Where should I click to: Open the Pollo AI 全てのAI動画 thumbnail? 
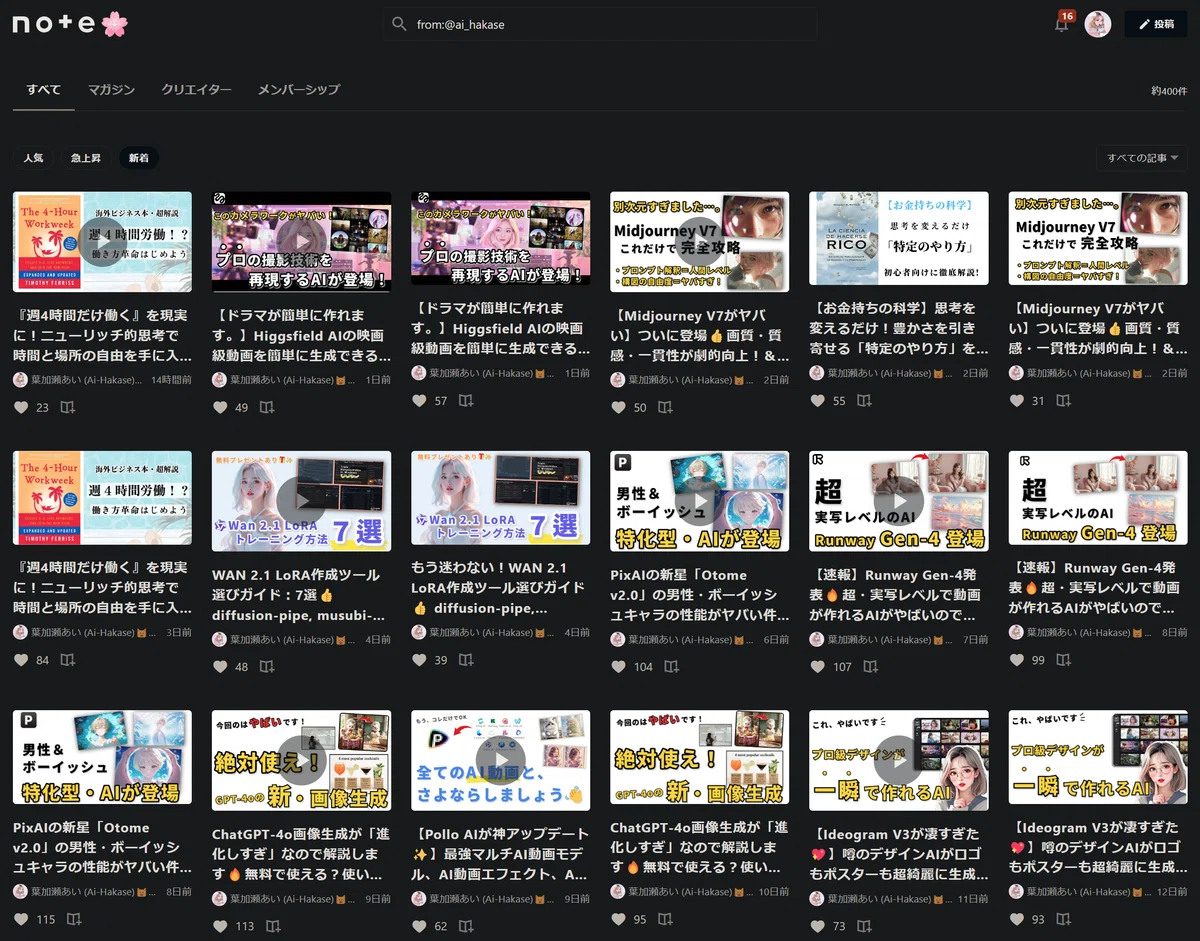(500, 760)
